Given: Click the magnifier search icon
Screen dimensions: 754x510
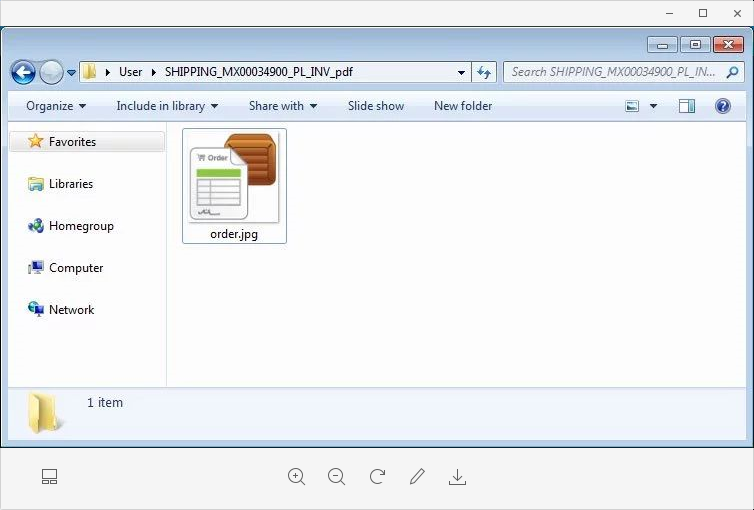Looking at the screenshot, I should (x=732, y=72).
